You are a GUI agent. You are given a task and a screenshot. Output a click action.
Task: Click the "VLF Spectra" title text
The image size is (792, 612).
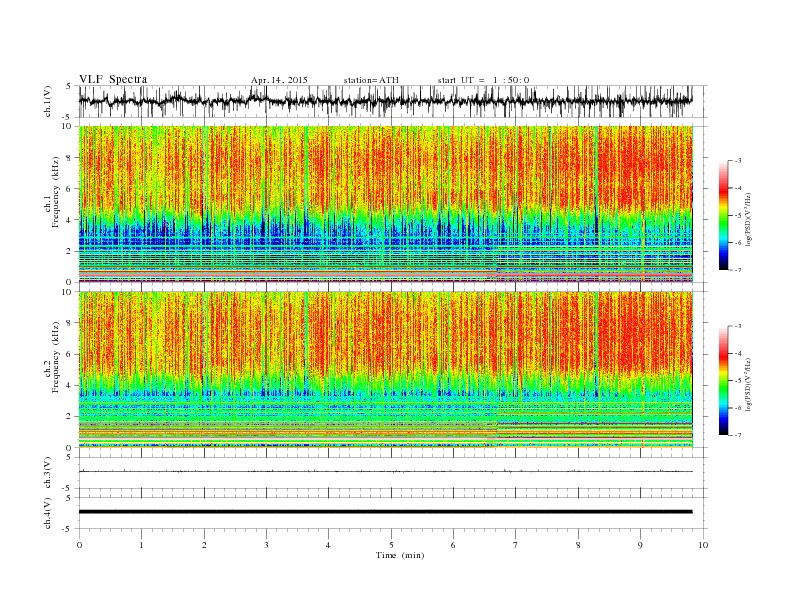(113, 79)
